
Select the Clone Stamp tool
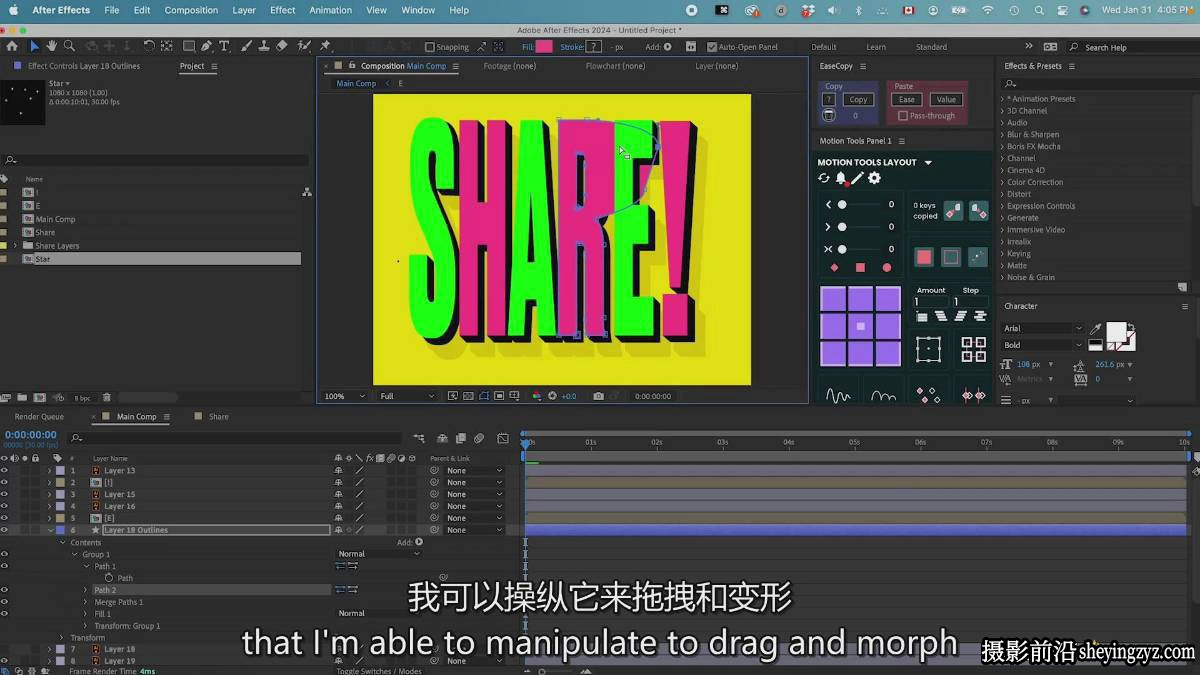264,46
